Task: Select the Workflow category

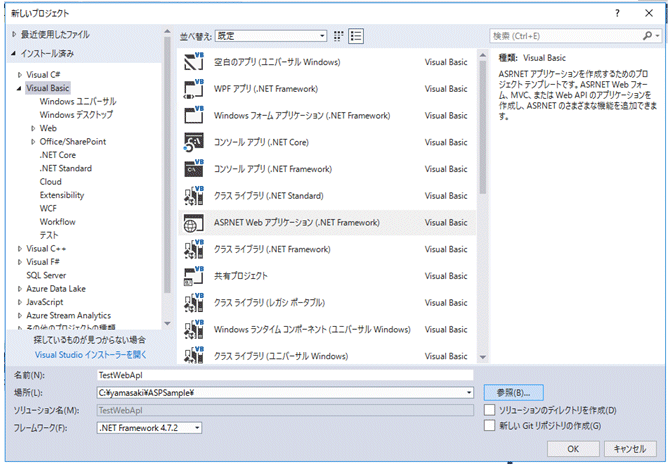Action: tap(58, 222)
